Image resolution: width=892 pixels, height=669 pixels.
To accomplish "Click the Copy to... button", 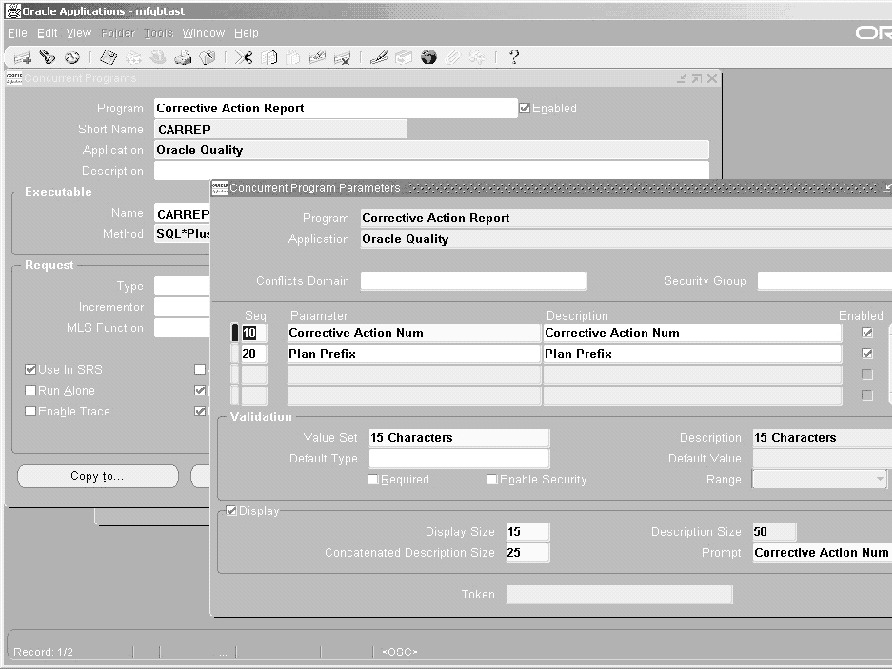I will 98,476.
